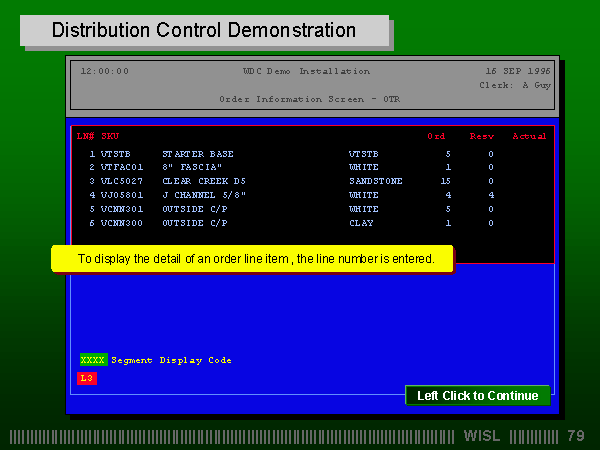The height and width of the screenshot is (450, 600).
Task: Click the LN# column header
Action: pyautogui.click(x=85, y=136)
